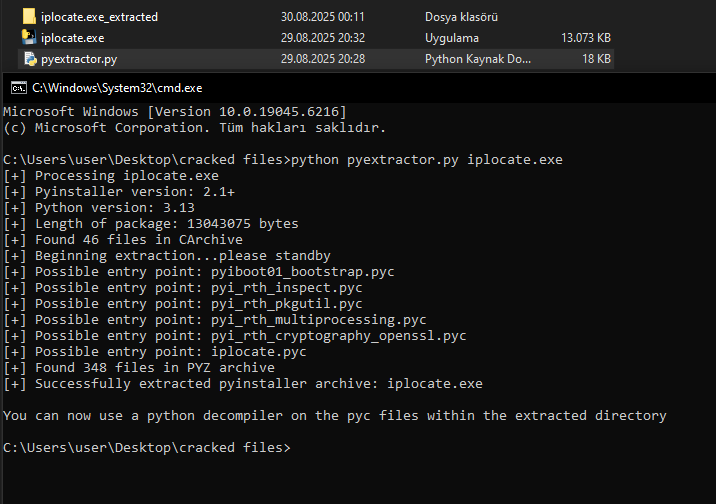Screen dimensions: 716x504
Task: Click date 29.08.2025 20:32 of iplocate.exe
Action: coord(323,38)
